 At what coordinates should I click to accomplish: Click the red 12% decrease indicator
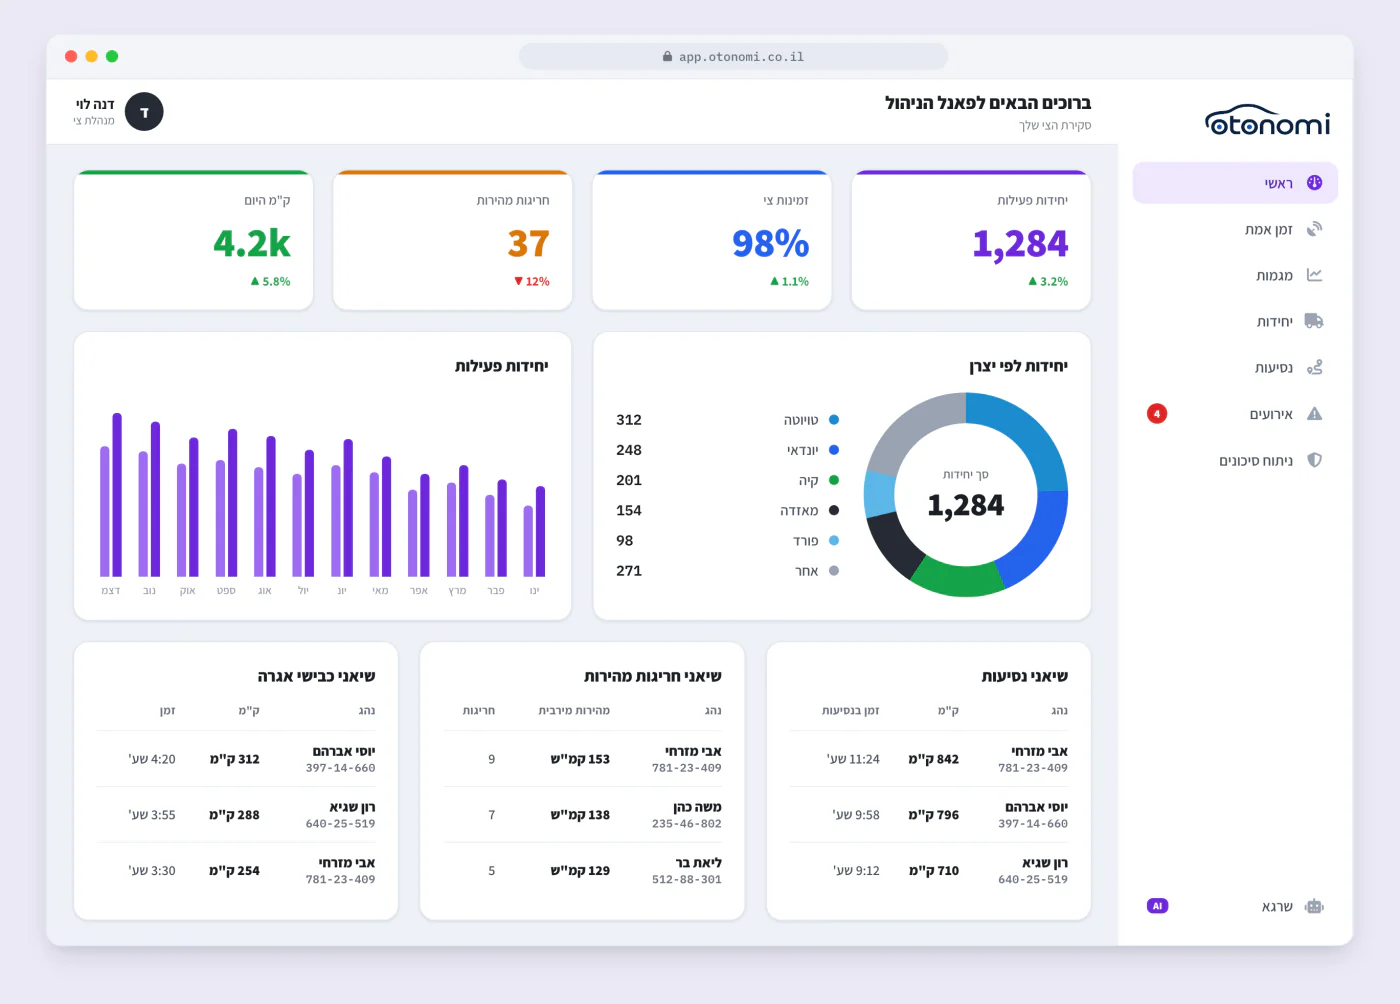coord(532,282)
